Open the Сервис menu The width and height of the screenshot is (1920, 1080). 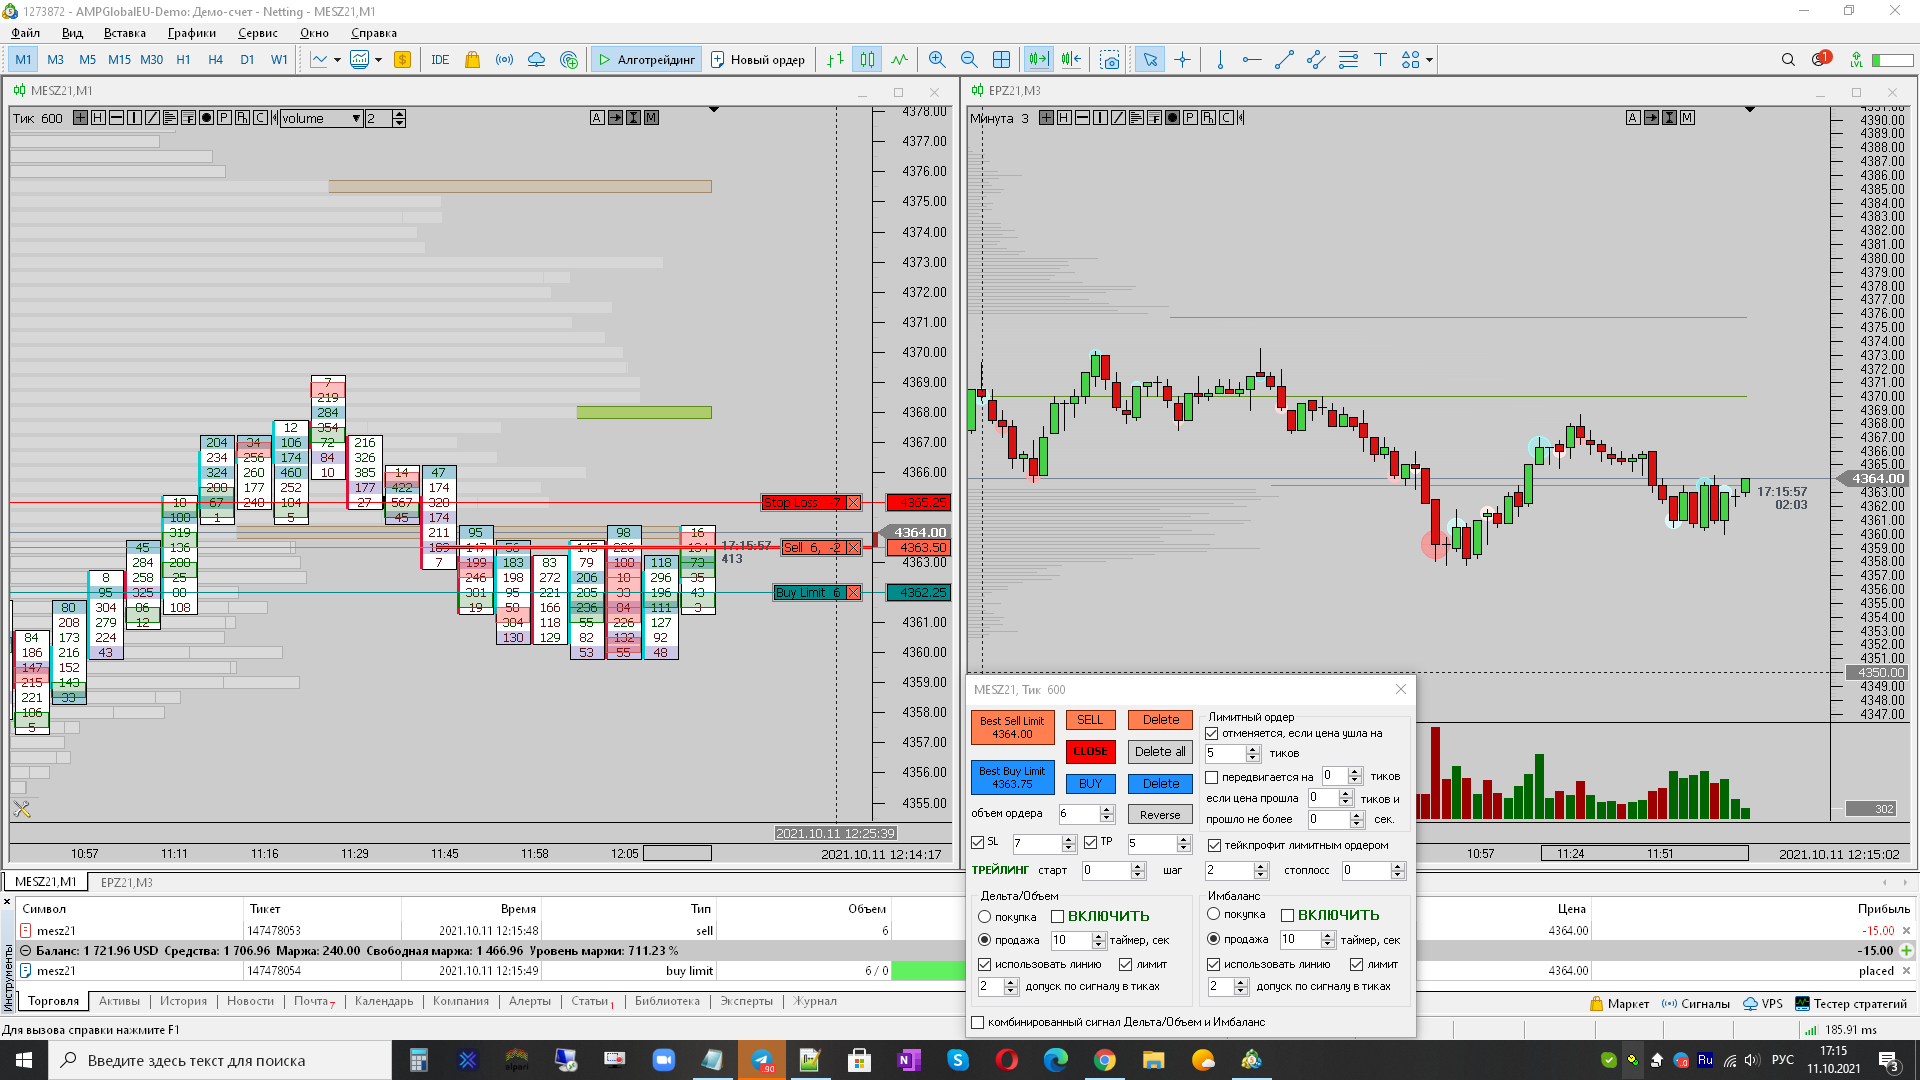pos(257,33)
